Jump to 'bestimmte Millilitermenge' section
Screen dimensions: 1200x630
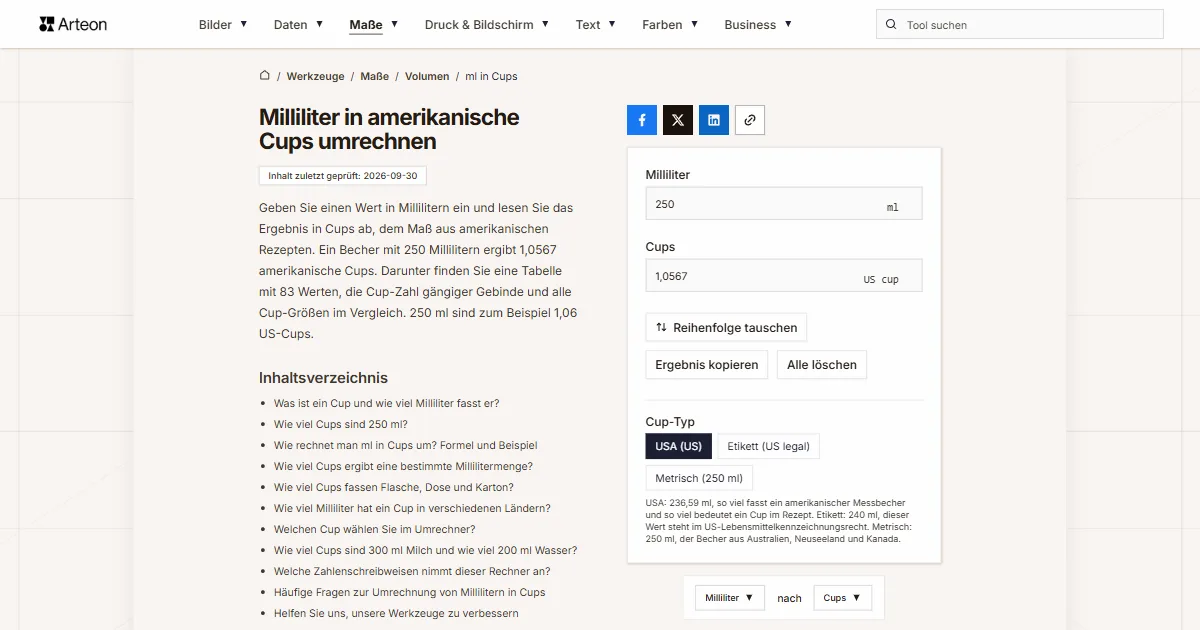coord(403,466)
